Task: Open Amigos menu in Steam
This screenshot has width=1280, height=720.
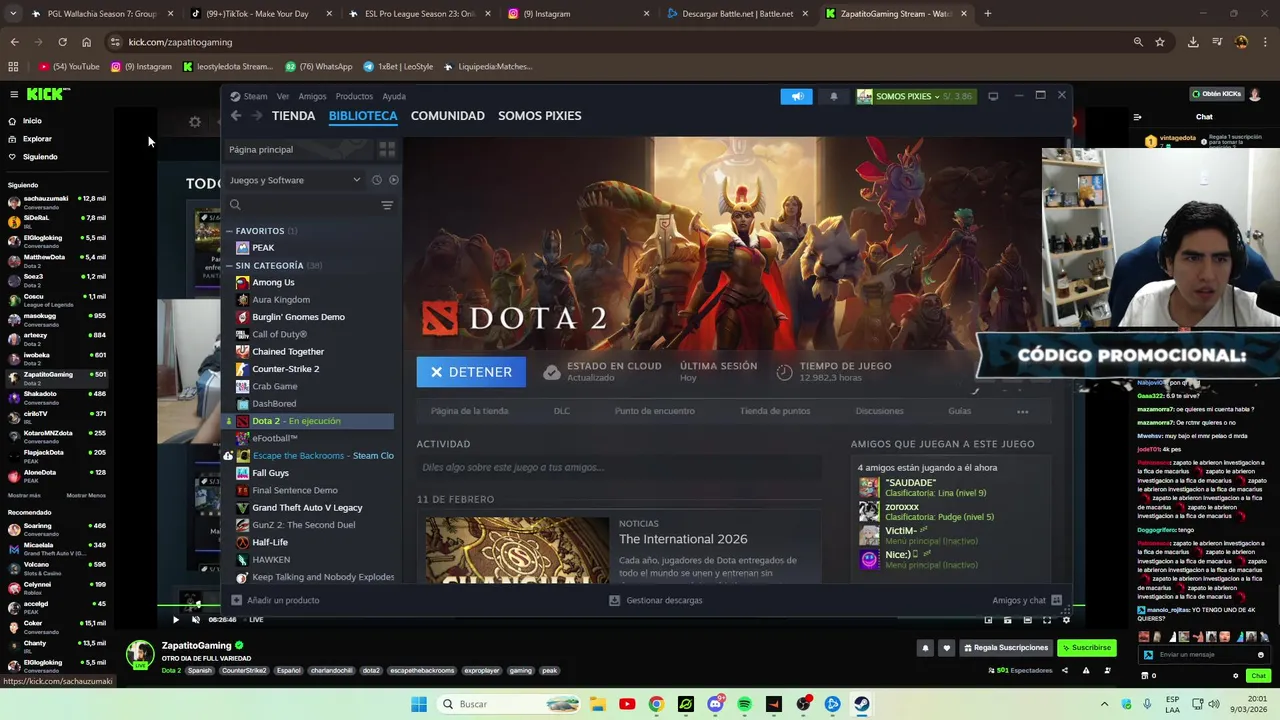Action: point(312,97)
